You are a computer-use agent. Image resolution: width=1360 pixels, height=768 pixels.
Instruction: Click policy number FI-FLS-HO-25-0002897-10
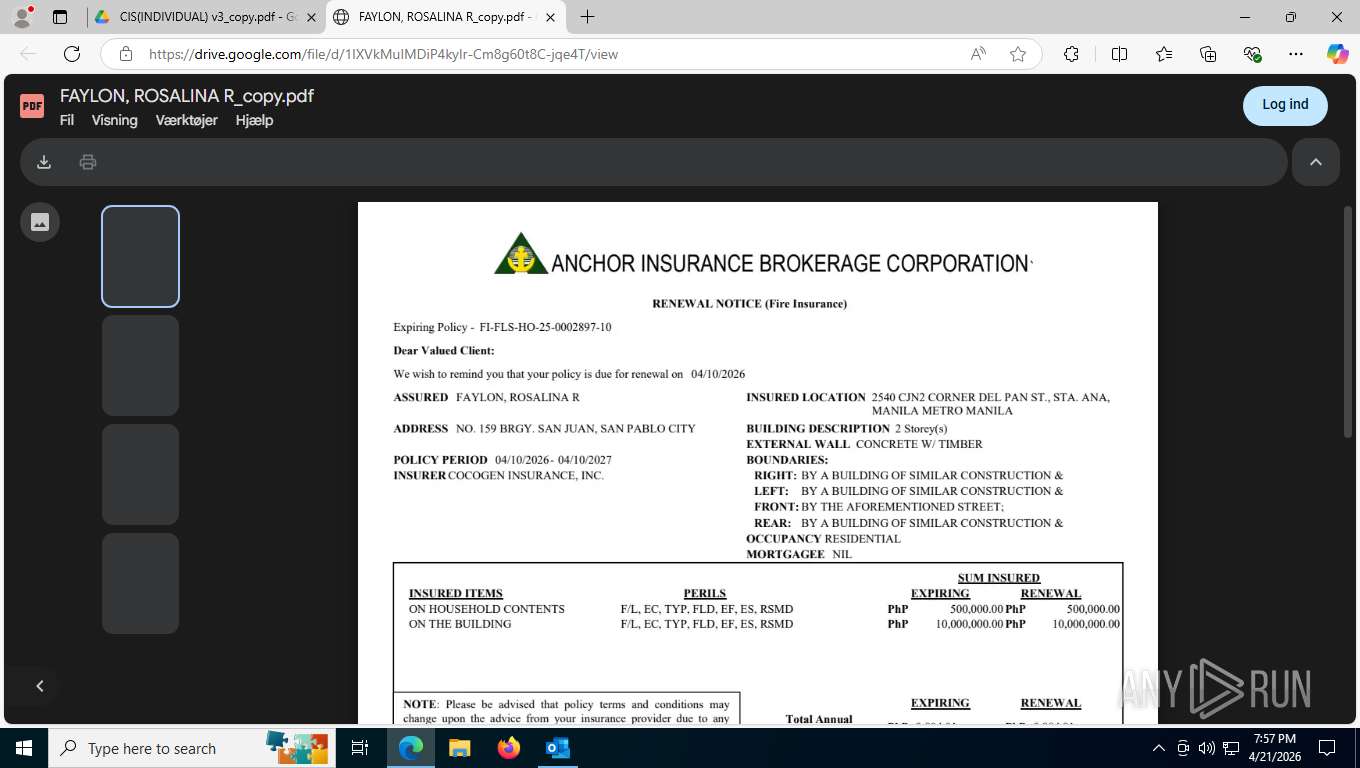point(545,327)
